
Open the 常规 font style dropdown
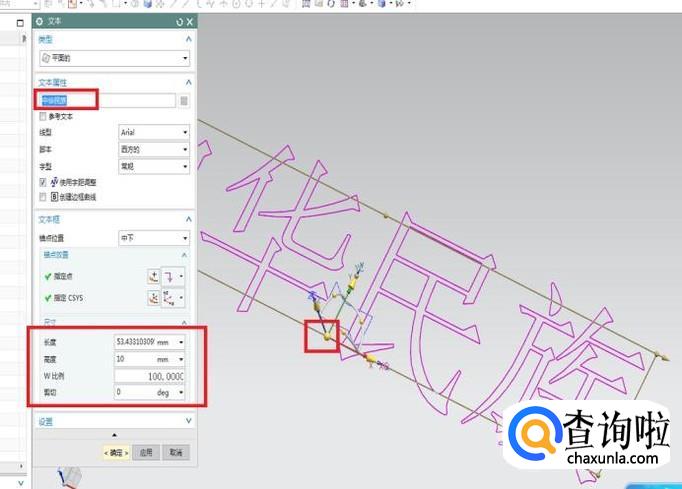coord(154,166)
